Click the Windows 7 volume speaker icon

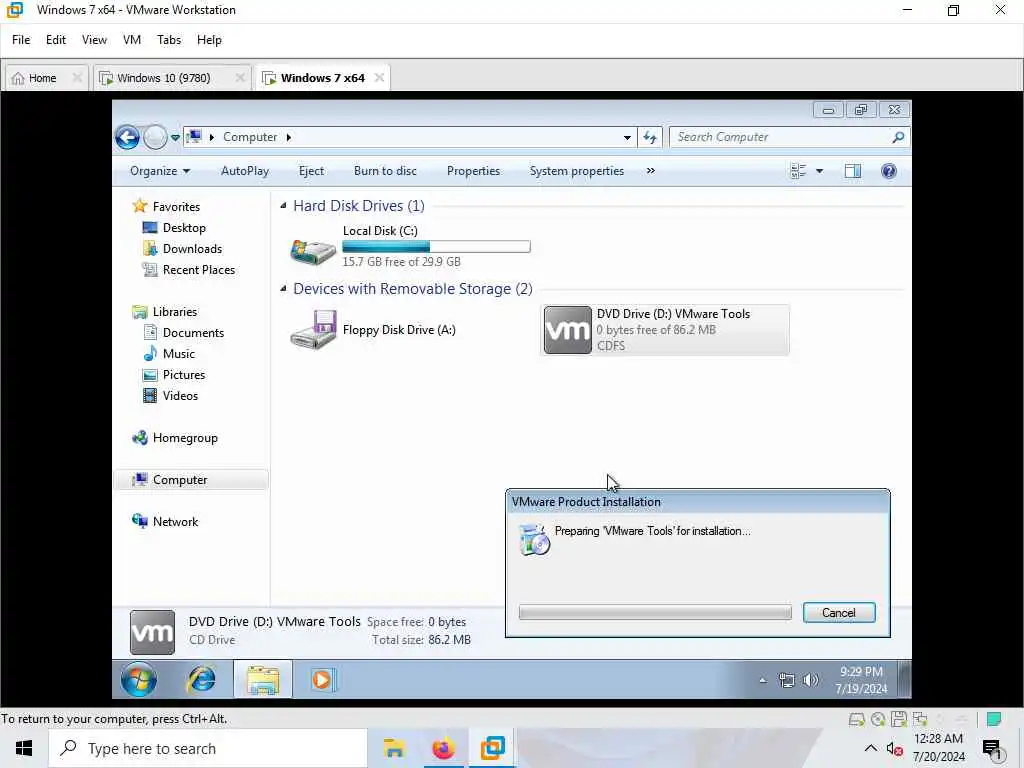pos(810,680)
